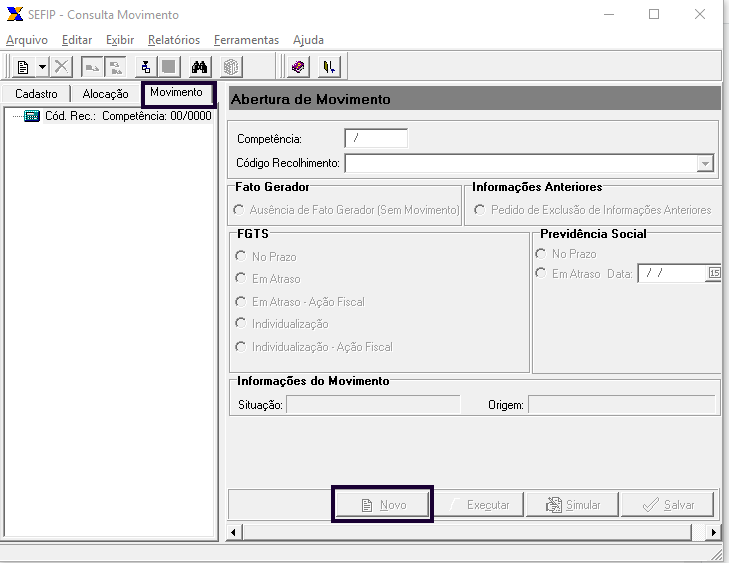Image resolution: width=729 pixels, height=563 pixels.
Task: Click the blue funnel-with-boxes toolbar icon
Action: tap(146, 67)
